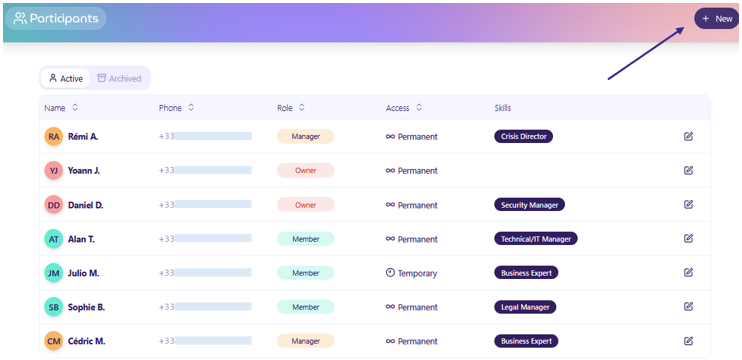Switch to the Archived tab
This screenshot has height=360, width=742.
[119, 79]
